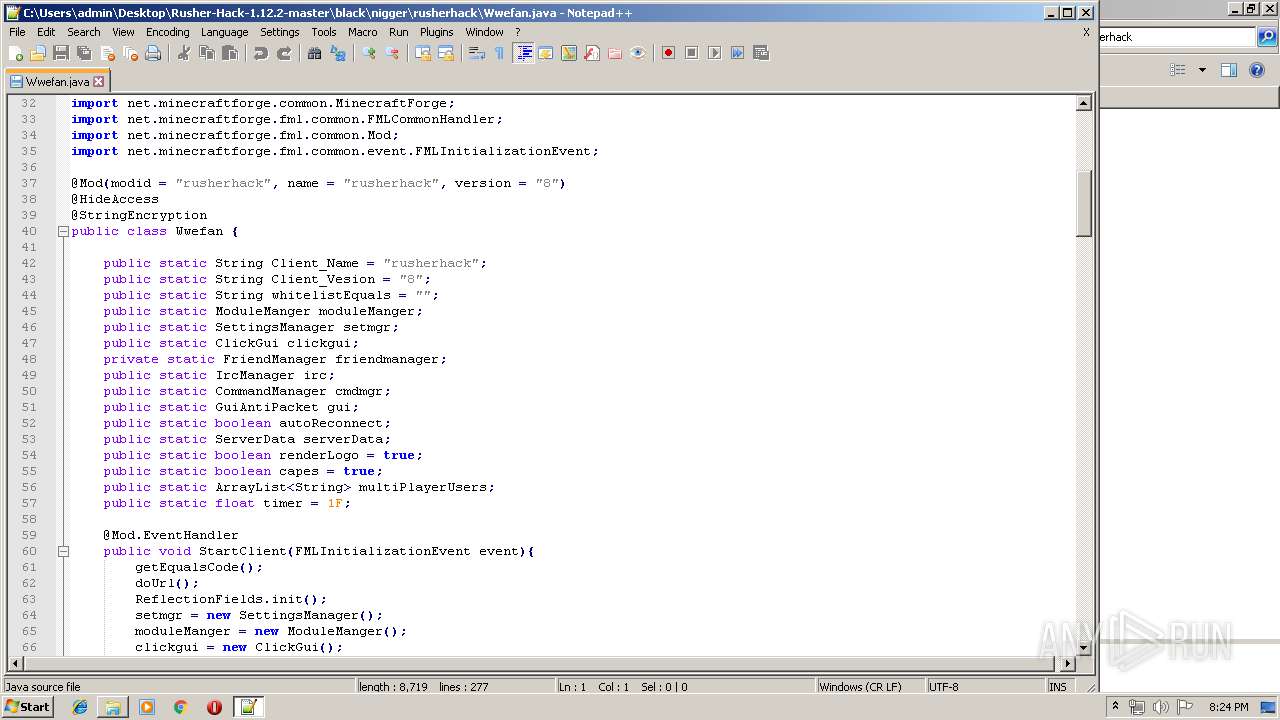
Task: Close the Wwefan.java tab with its red X
Action: click(x=98, y=82)
